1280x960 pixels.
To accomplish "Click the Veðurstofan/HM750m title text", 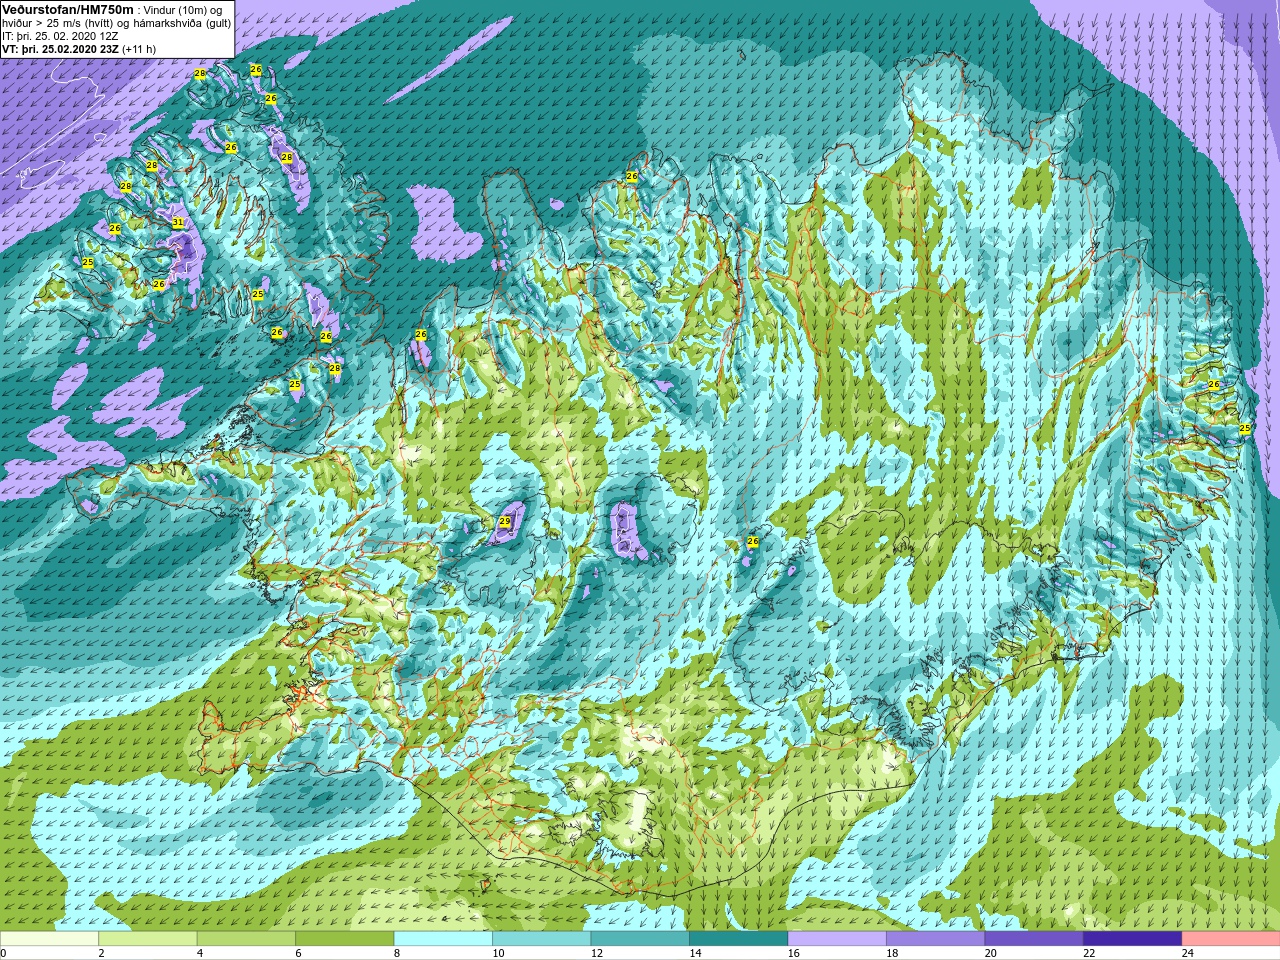I will point(67,9).
